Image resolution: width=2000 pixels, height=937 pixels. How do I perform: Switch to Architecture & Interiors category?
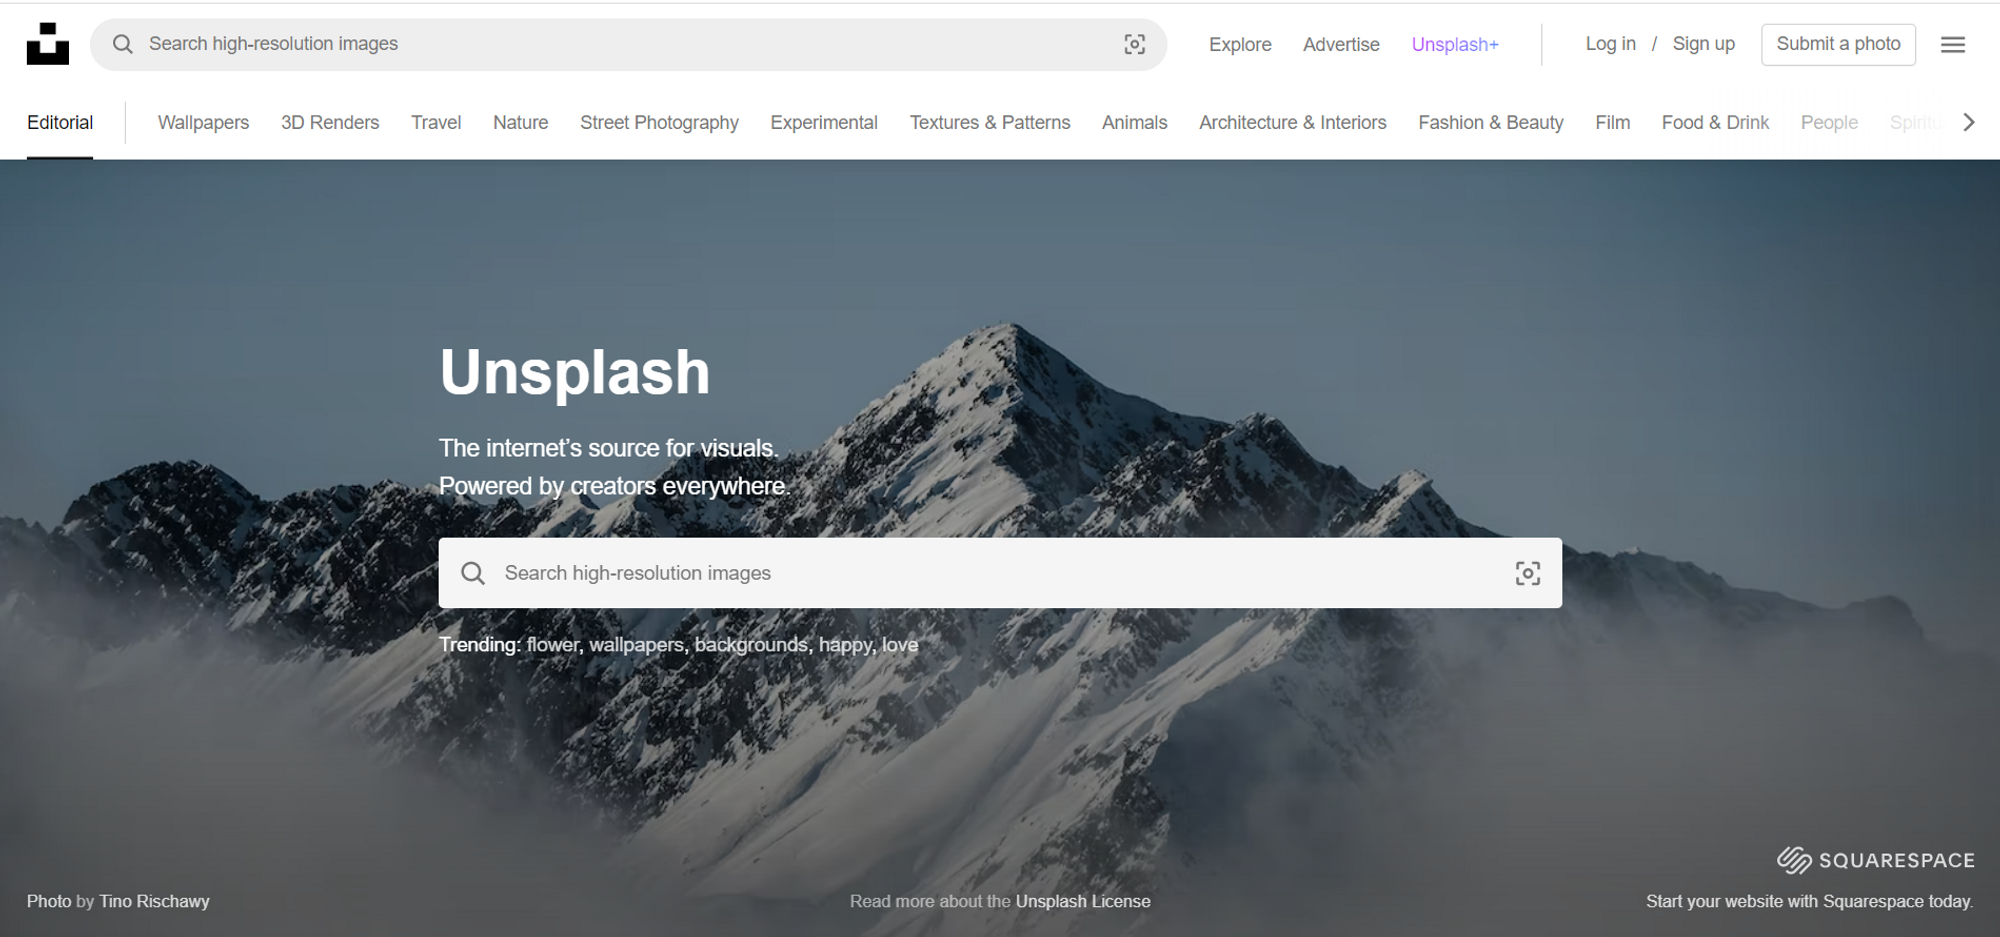(1292, 122)
